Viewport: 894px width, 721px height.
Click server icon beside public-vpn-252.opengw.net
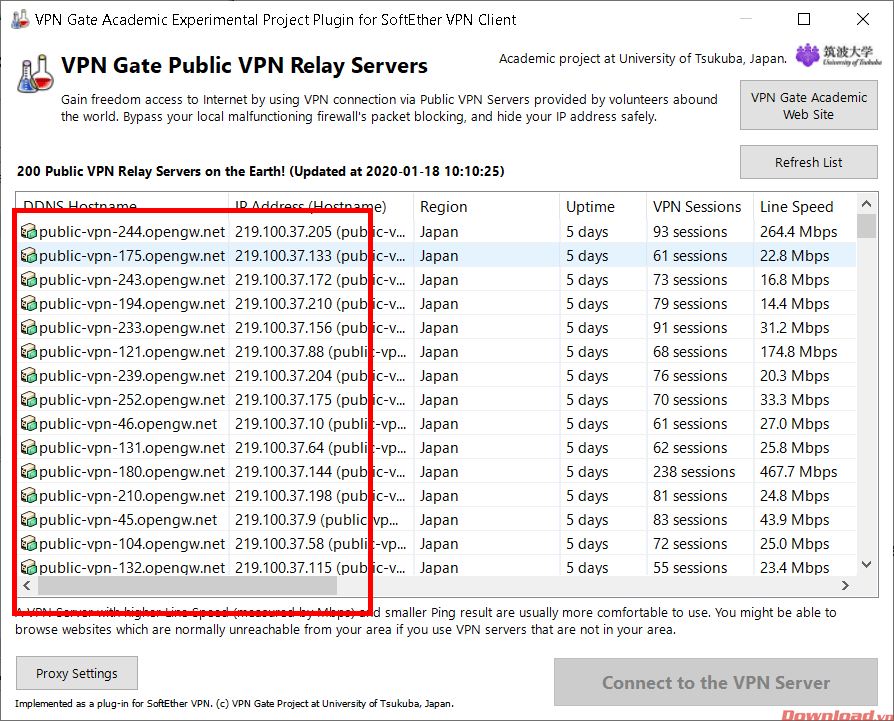[29, 400]
